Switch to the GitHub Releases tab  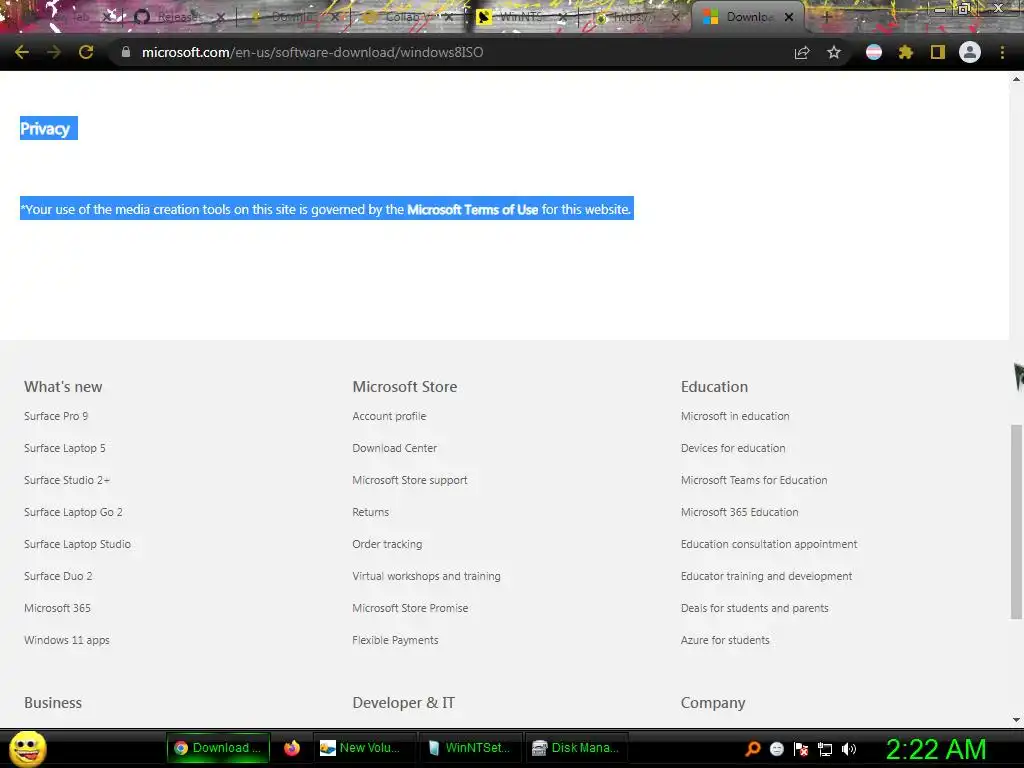pyautogui.click(x=176, y=17)
